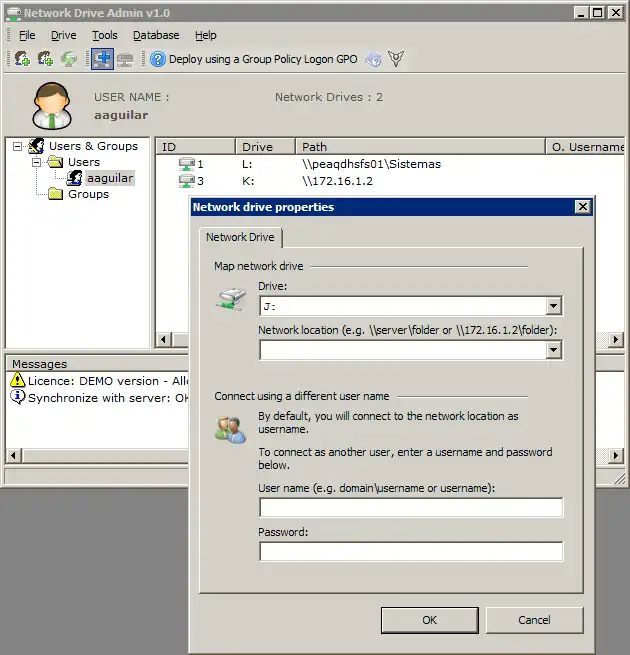Viewport: 630px width, 655px height.
Task: Click the fox head logo icon
Action: 396,59
